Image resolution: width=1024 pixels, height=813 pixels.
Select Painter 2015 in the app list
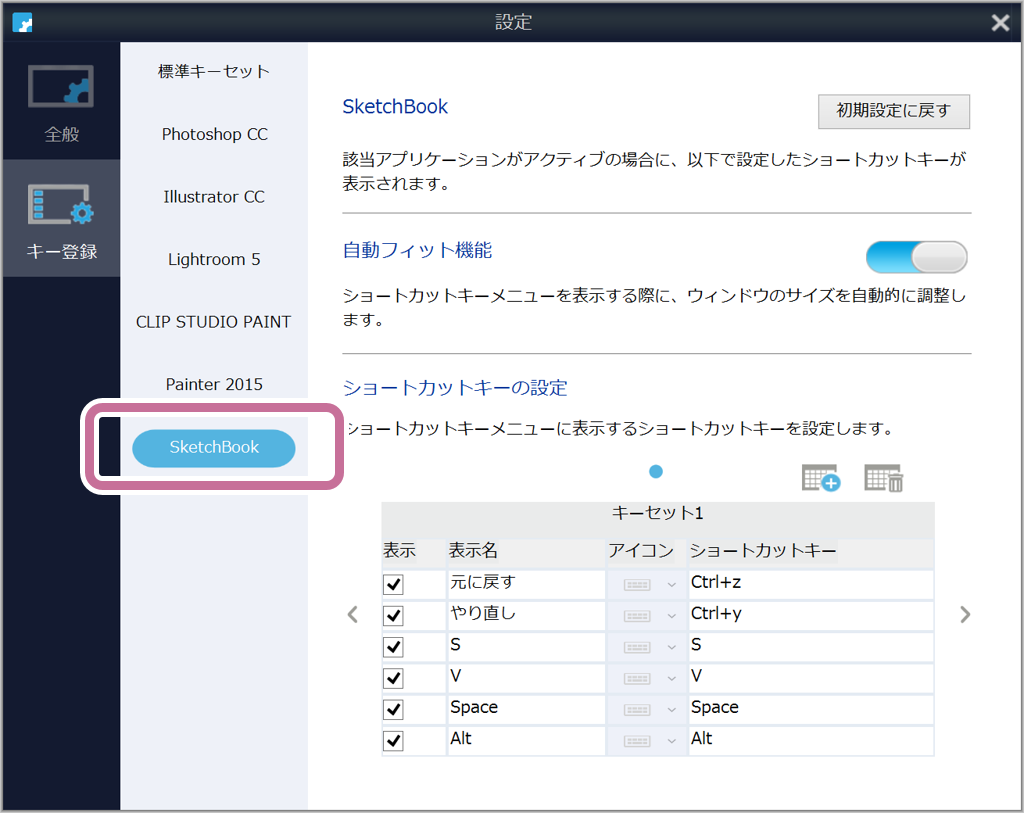pyautogui.click(x=214, y=384)
